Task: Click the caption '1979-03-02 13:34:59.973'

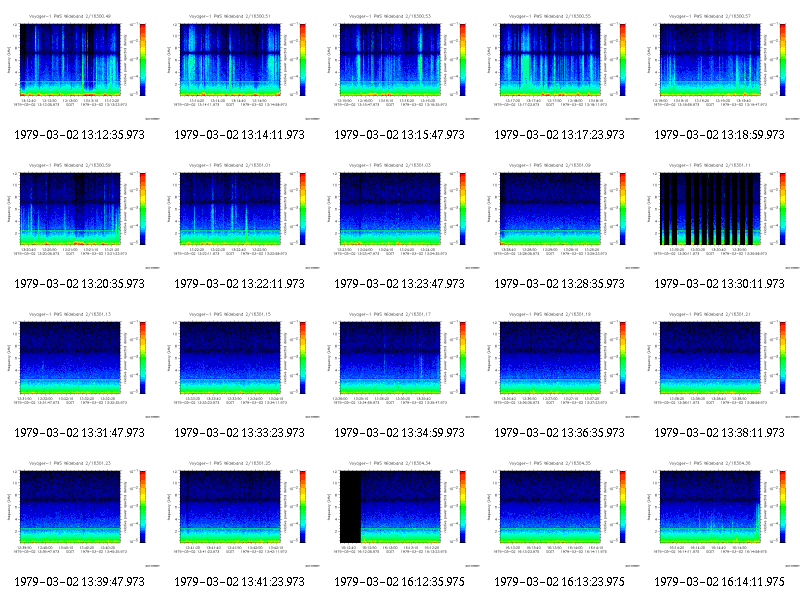Action: click(x=399, y=433)
